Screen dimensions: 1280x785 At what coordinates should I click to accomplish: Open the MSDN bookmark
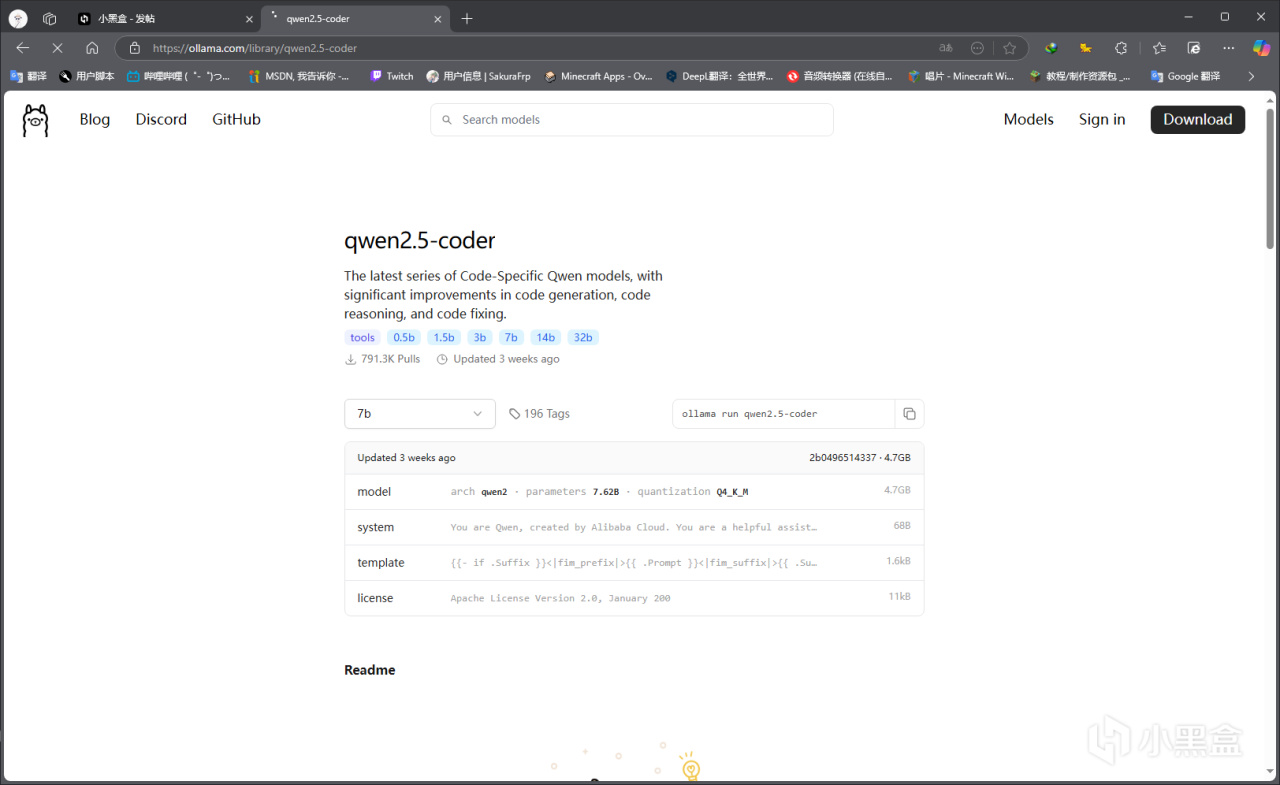click(299, 76)
